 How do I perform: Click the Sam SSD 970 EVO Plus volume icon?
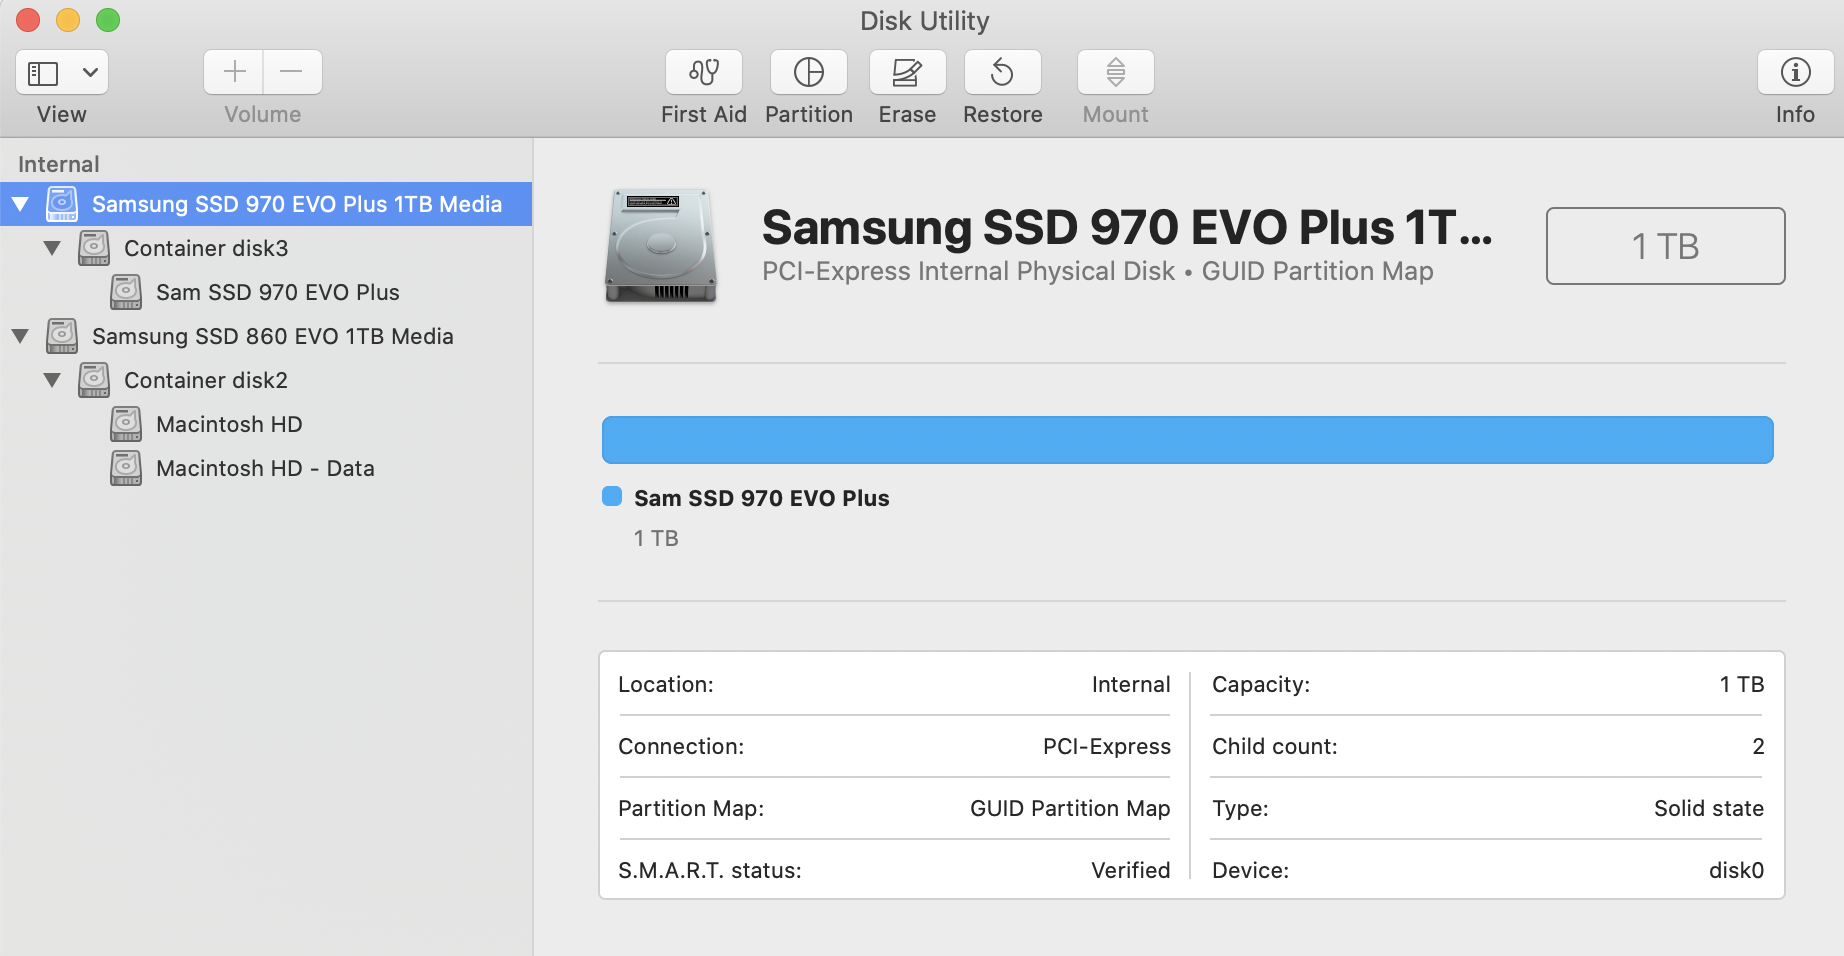pyautogui.click(x=126, y=292)
